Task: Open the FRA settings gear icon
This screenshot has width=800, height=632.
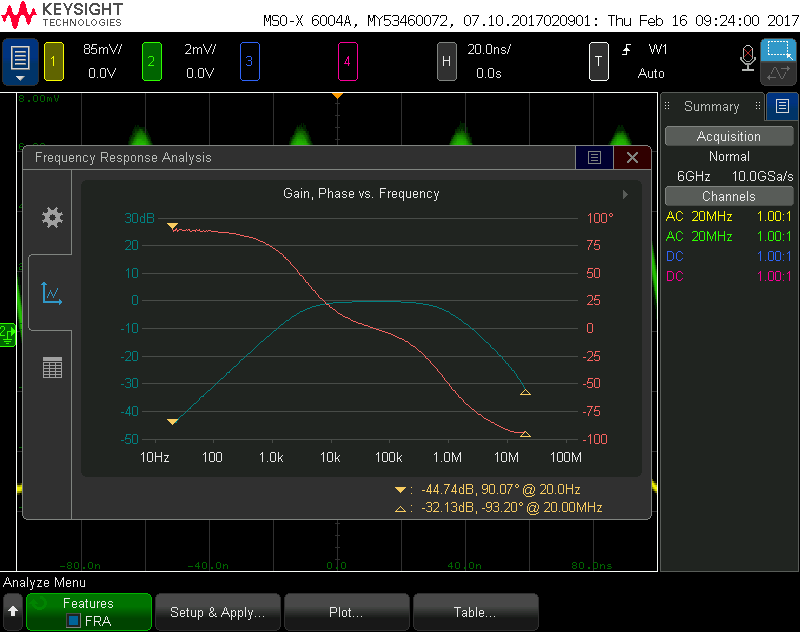Action: click(51, 217)
